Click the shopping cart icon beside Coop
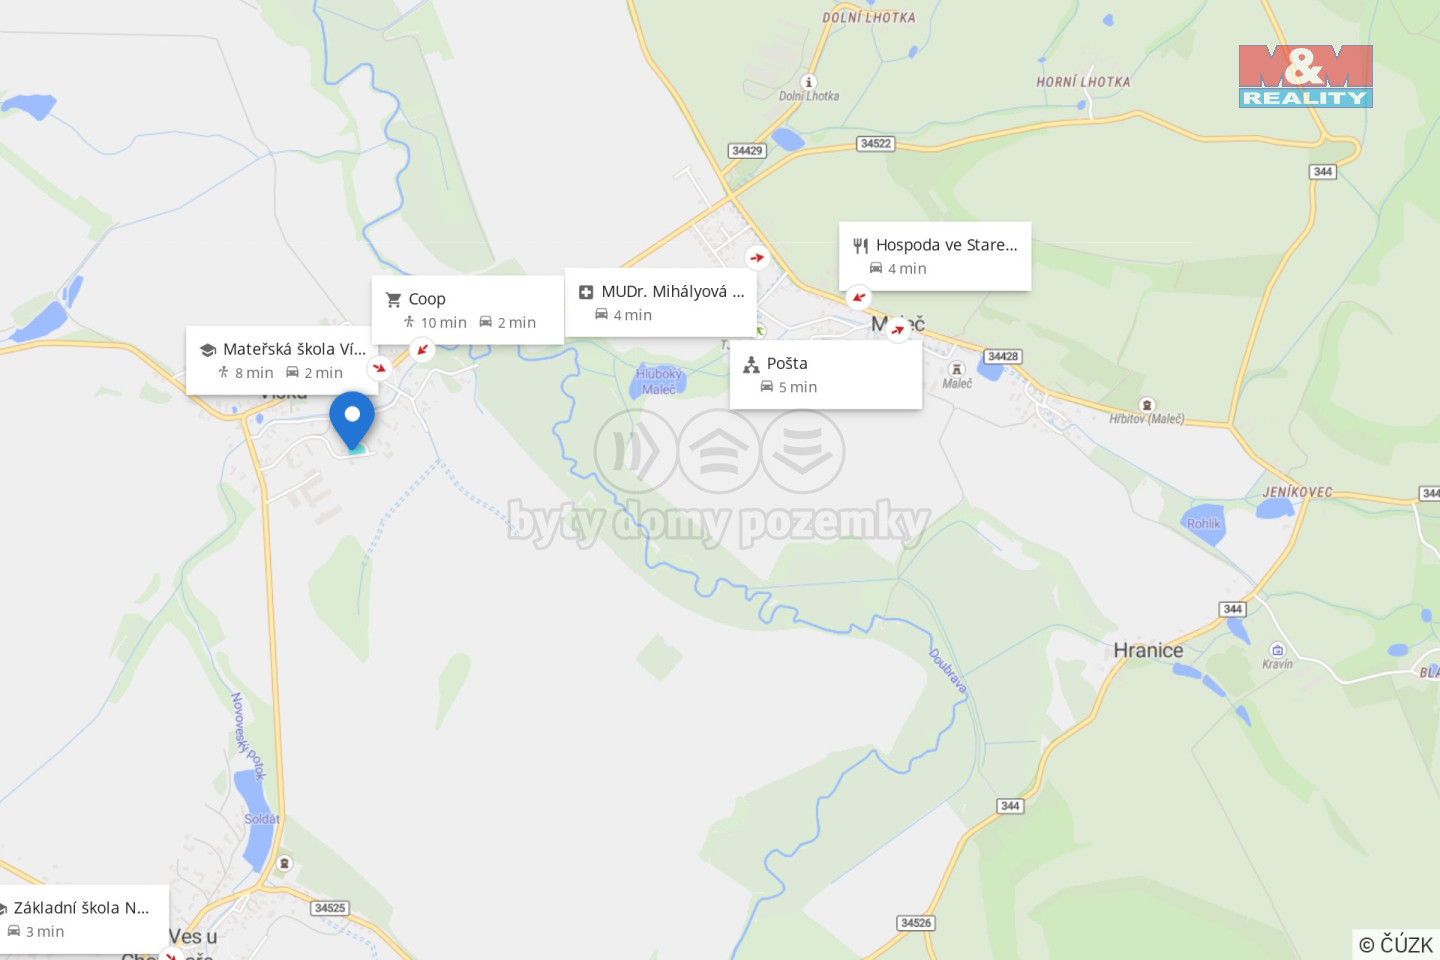1440x960 pixels. pyautogui.click(x=394, y=299)
